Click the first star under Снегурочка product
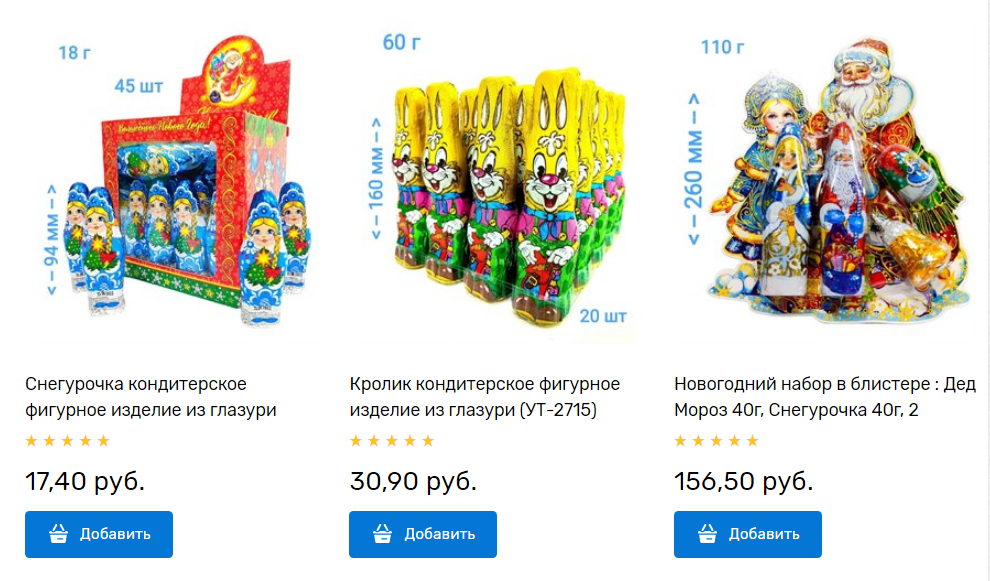990x581 pixels. (31, 441)
